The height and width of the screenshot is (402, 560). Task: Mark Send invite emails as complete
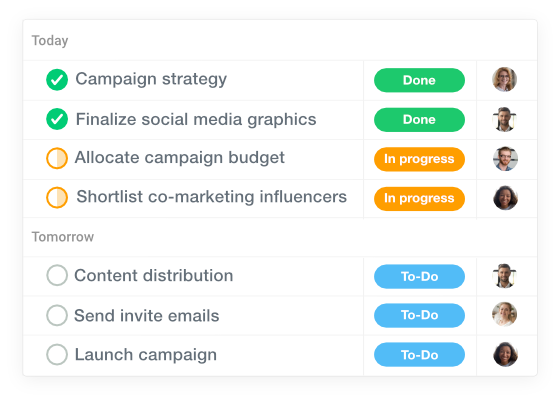pos(57,315)
